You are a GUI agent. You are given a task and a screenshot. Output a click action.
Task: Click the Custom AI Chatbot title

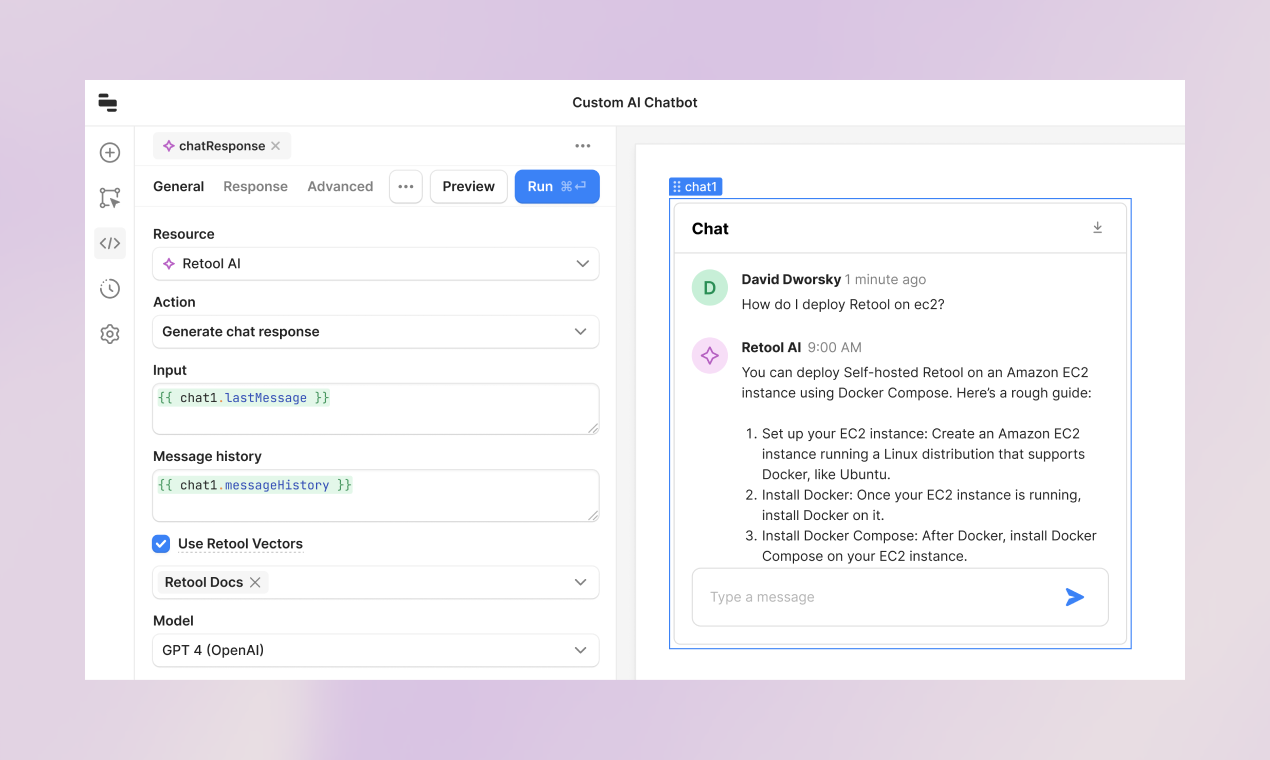[635, 103]
